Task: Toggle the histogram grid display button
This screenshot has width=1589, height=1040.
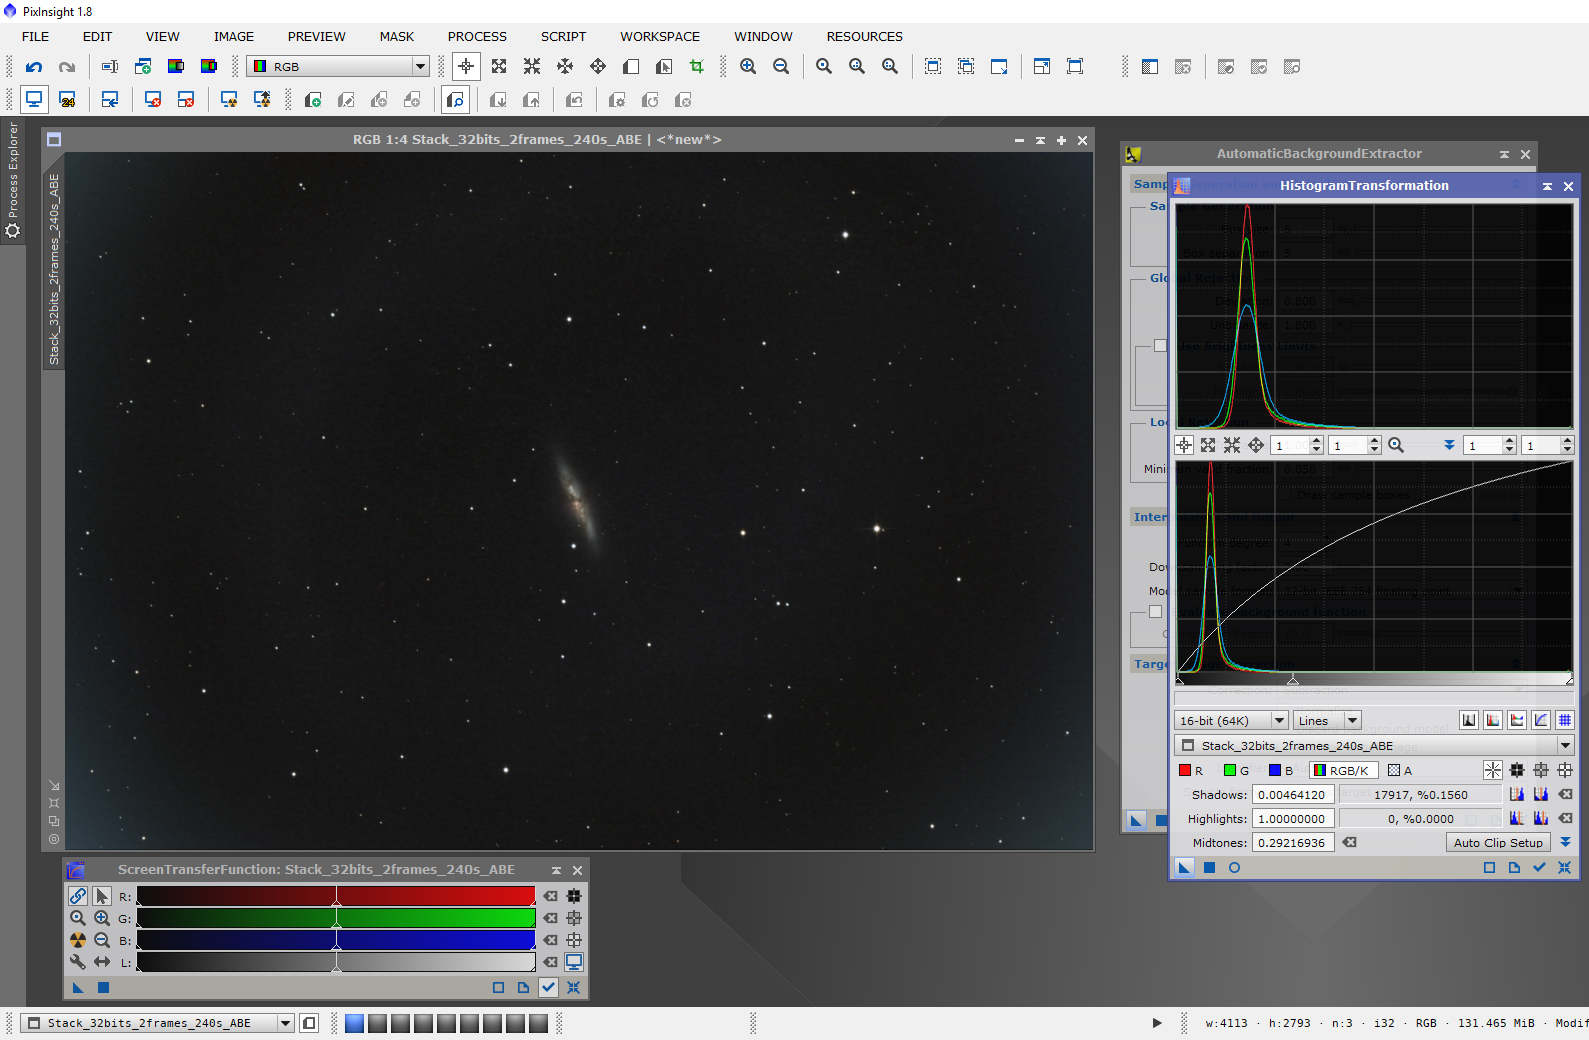Action: pyautogui.click(x=1565, y=720)
